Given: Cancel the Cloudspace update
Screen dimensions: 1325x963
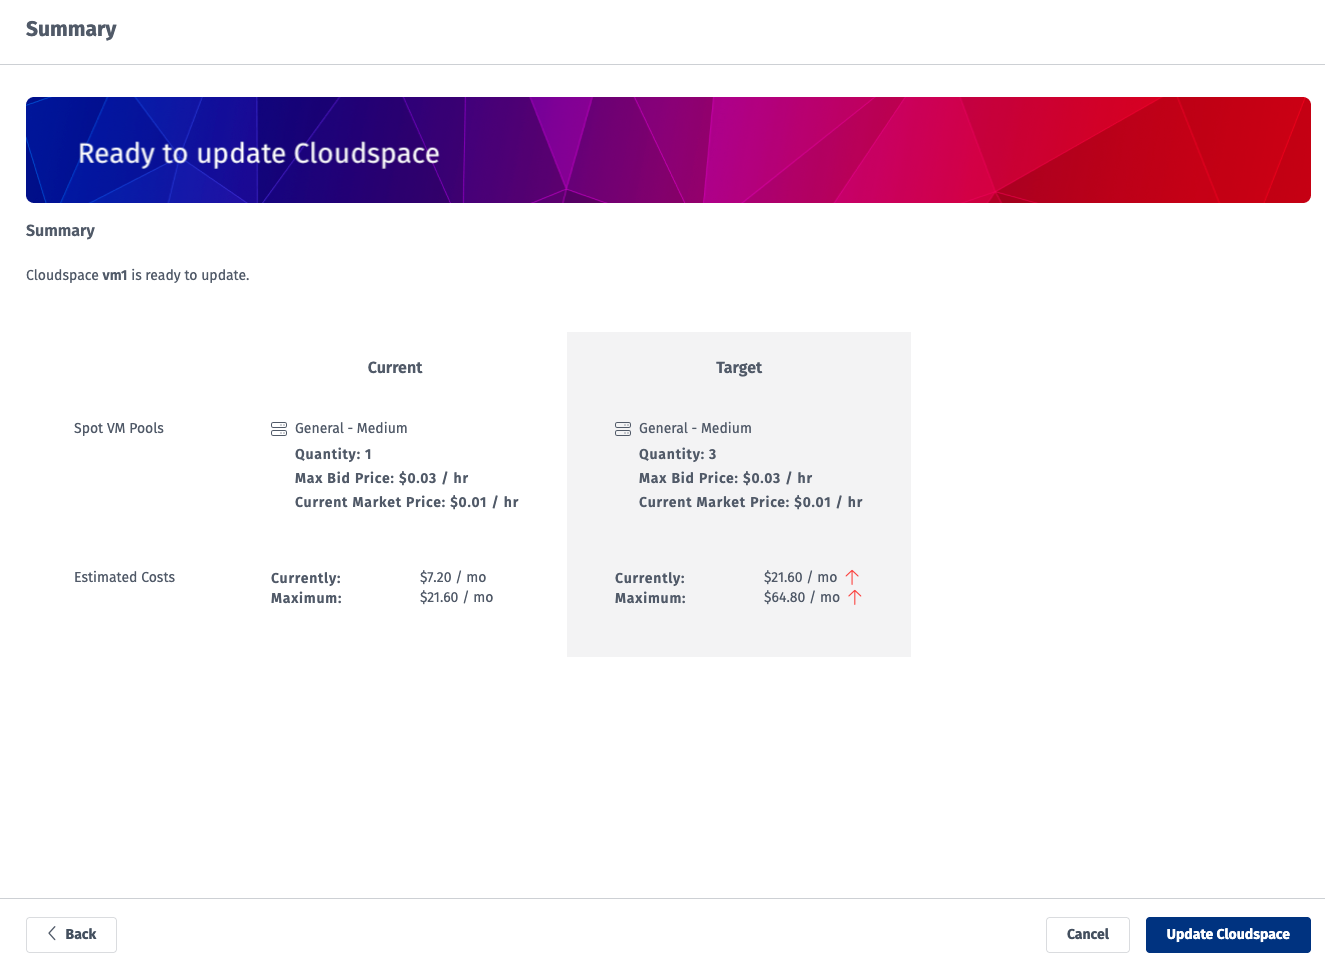Looking at the screenshot, I should [1087, 934].
